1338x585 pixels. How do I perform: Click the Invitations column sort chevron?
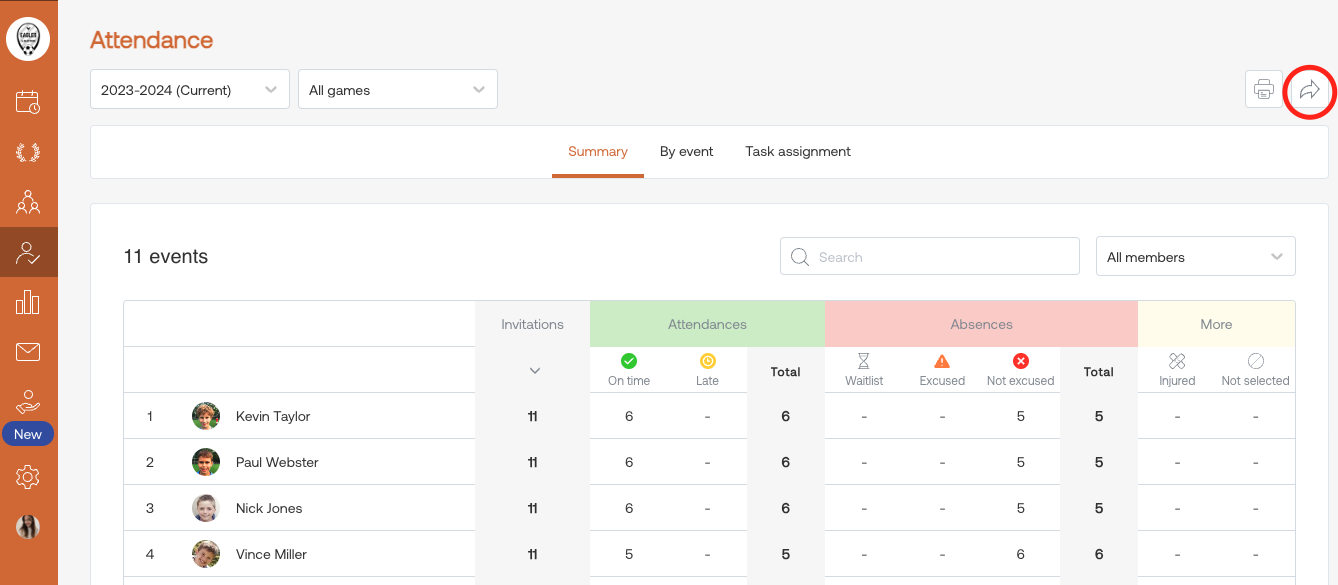point(534,371)
